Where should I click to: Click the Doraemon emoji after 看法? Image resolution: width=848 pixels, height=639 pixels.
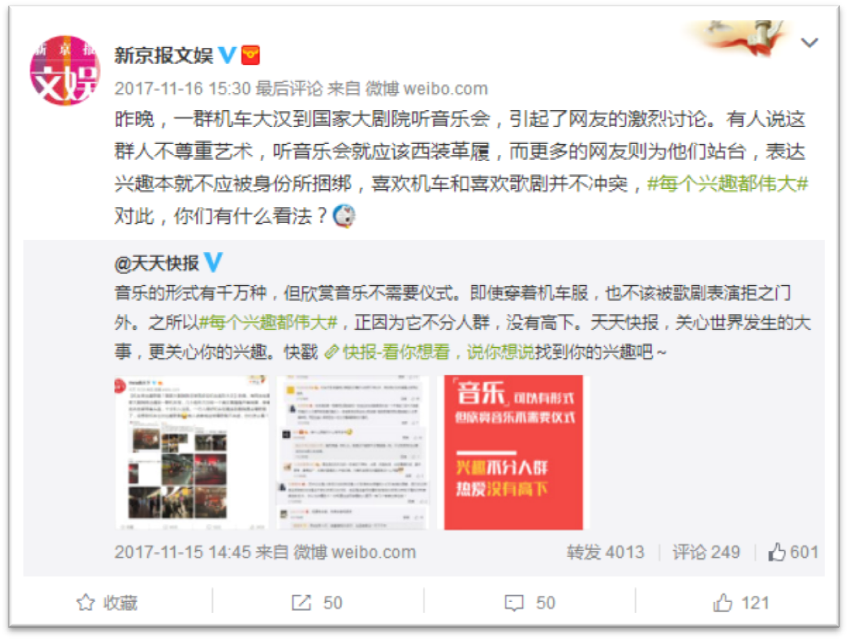[x=344, y=216]
